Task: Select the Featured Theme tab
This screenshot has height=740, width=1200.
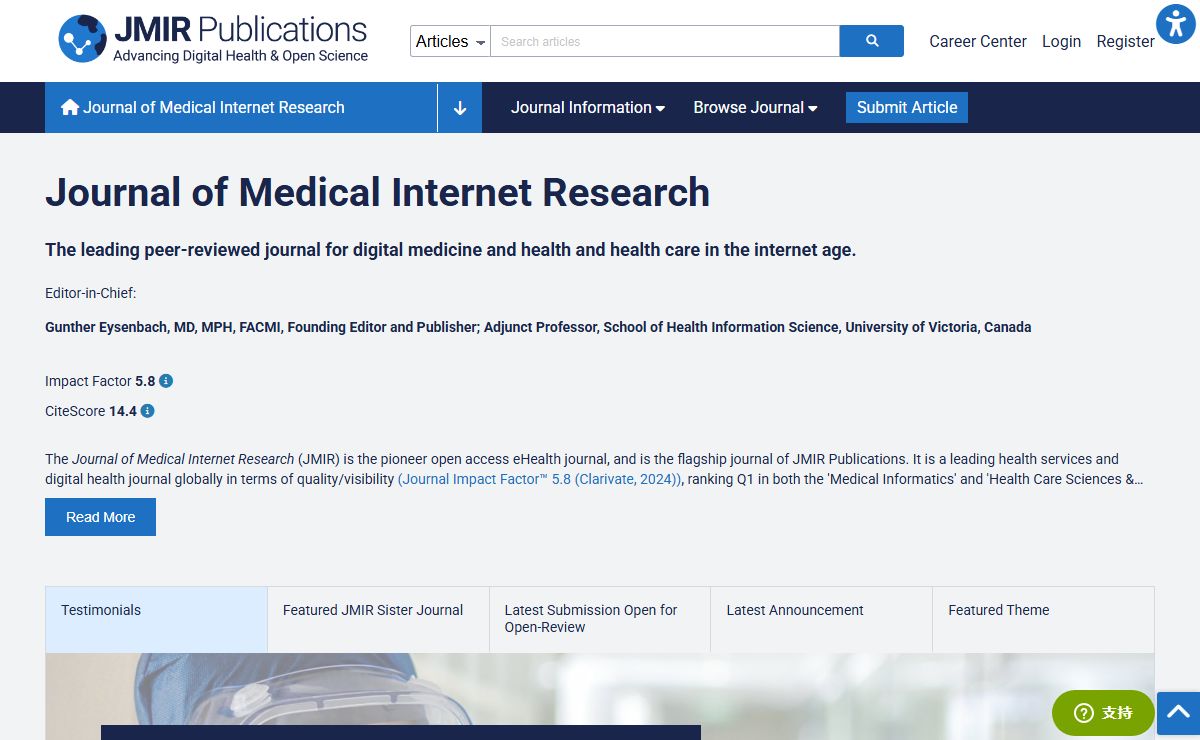Action: coord(1043,619)
